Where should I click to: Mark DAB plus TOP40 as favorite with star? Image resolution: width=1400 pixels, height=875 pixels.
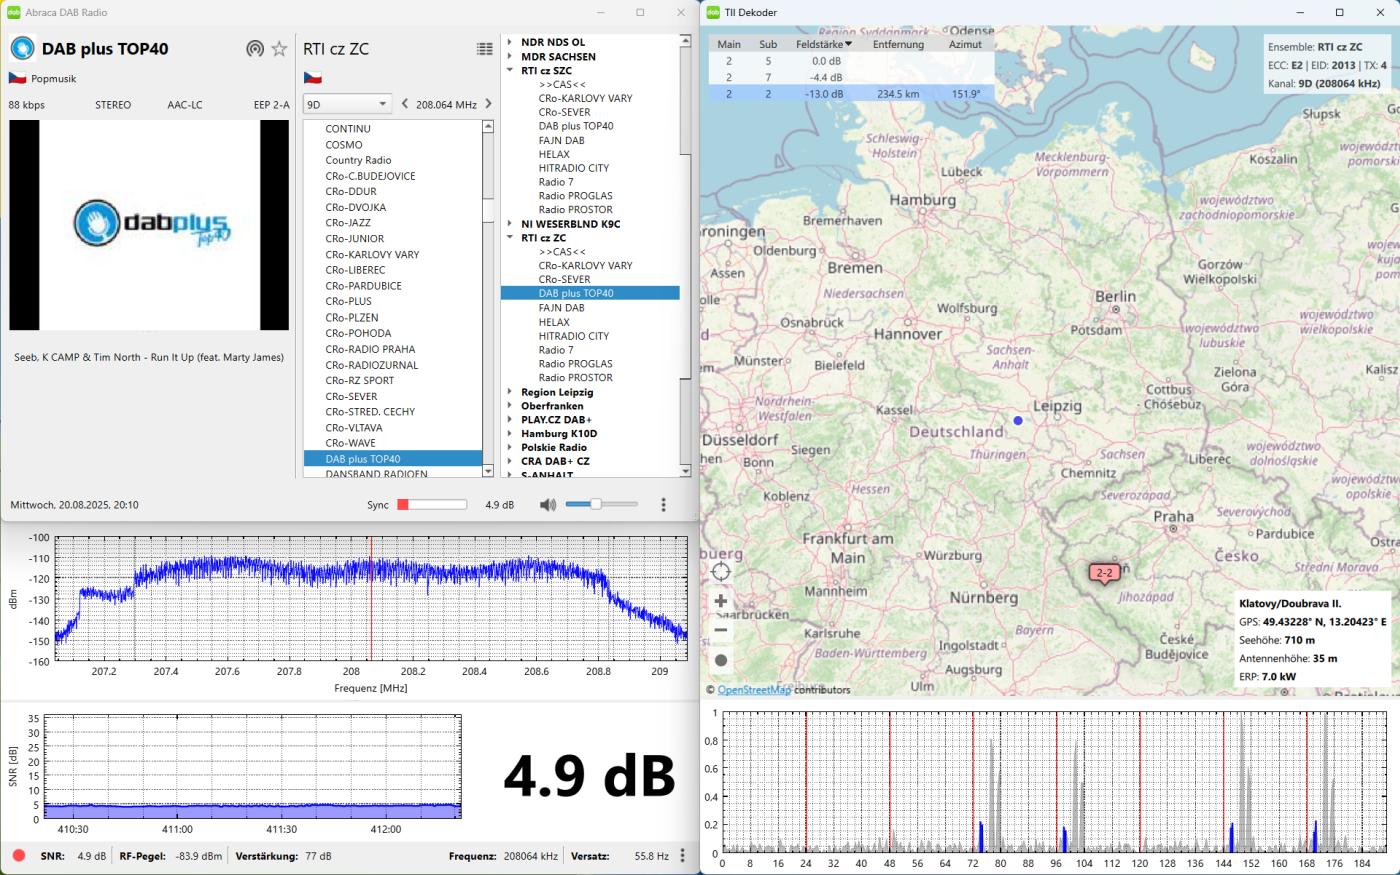pos(280,49)
